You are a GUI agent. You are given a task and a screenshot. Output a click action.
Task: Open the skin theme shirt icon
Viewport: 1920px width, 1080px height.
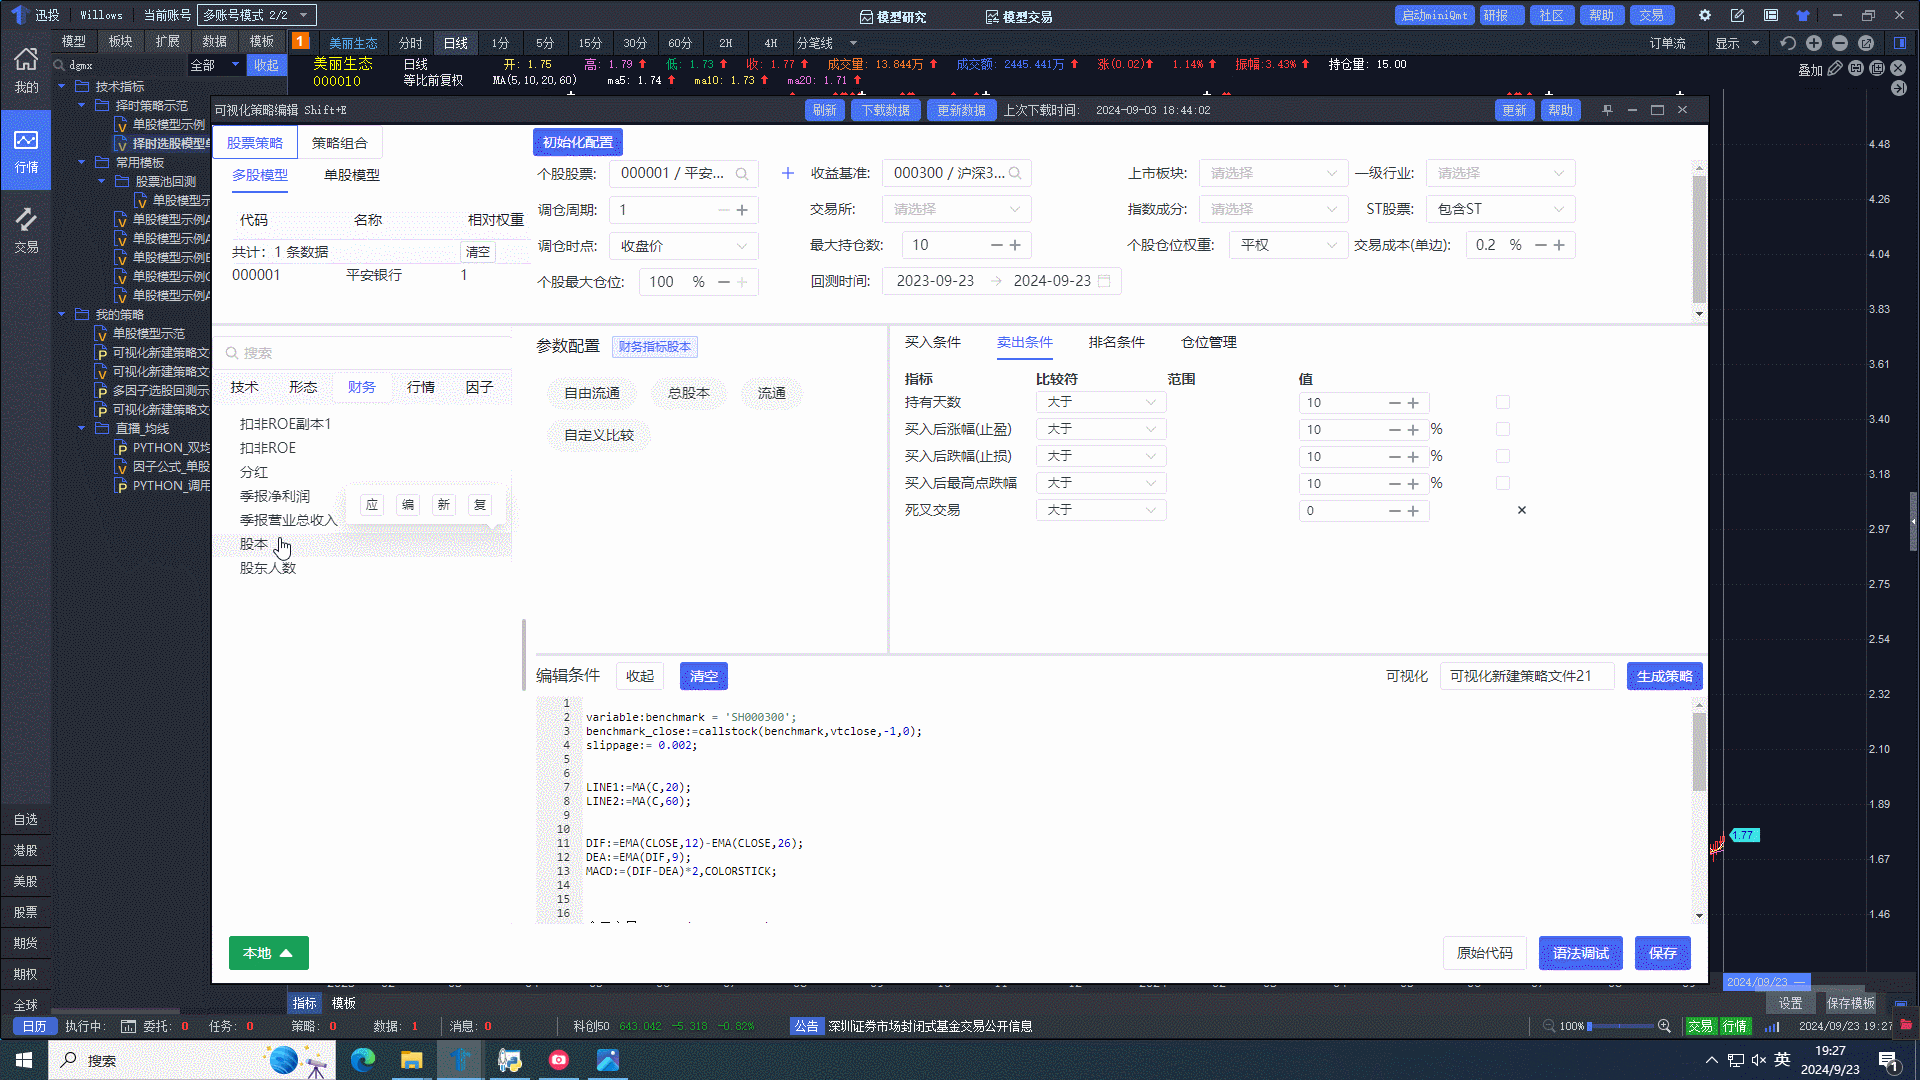[1803, 15]
